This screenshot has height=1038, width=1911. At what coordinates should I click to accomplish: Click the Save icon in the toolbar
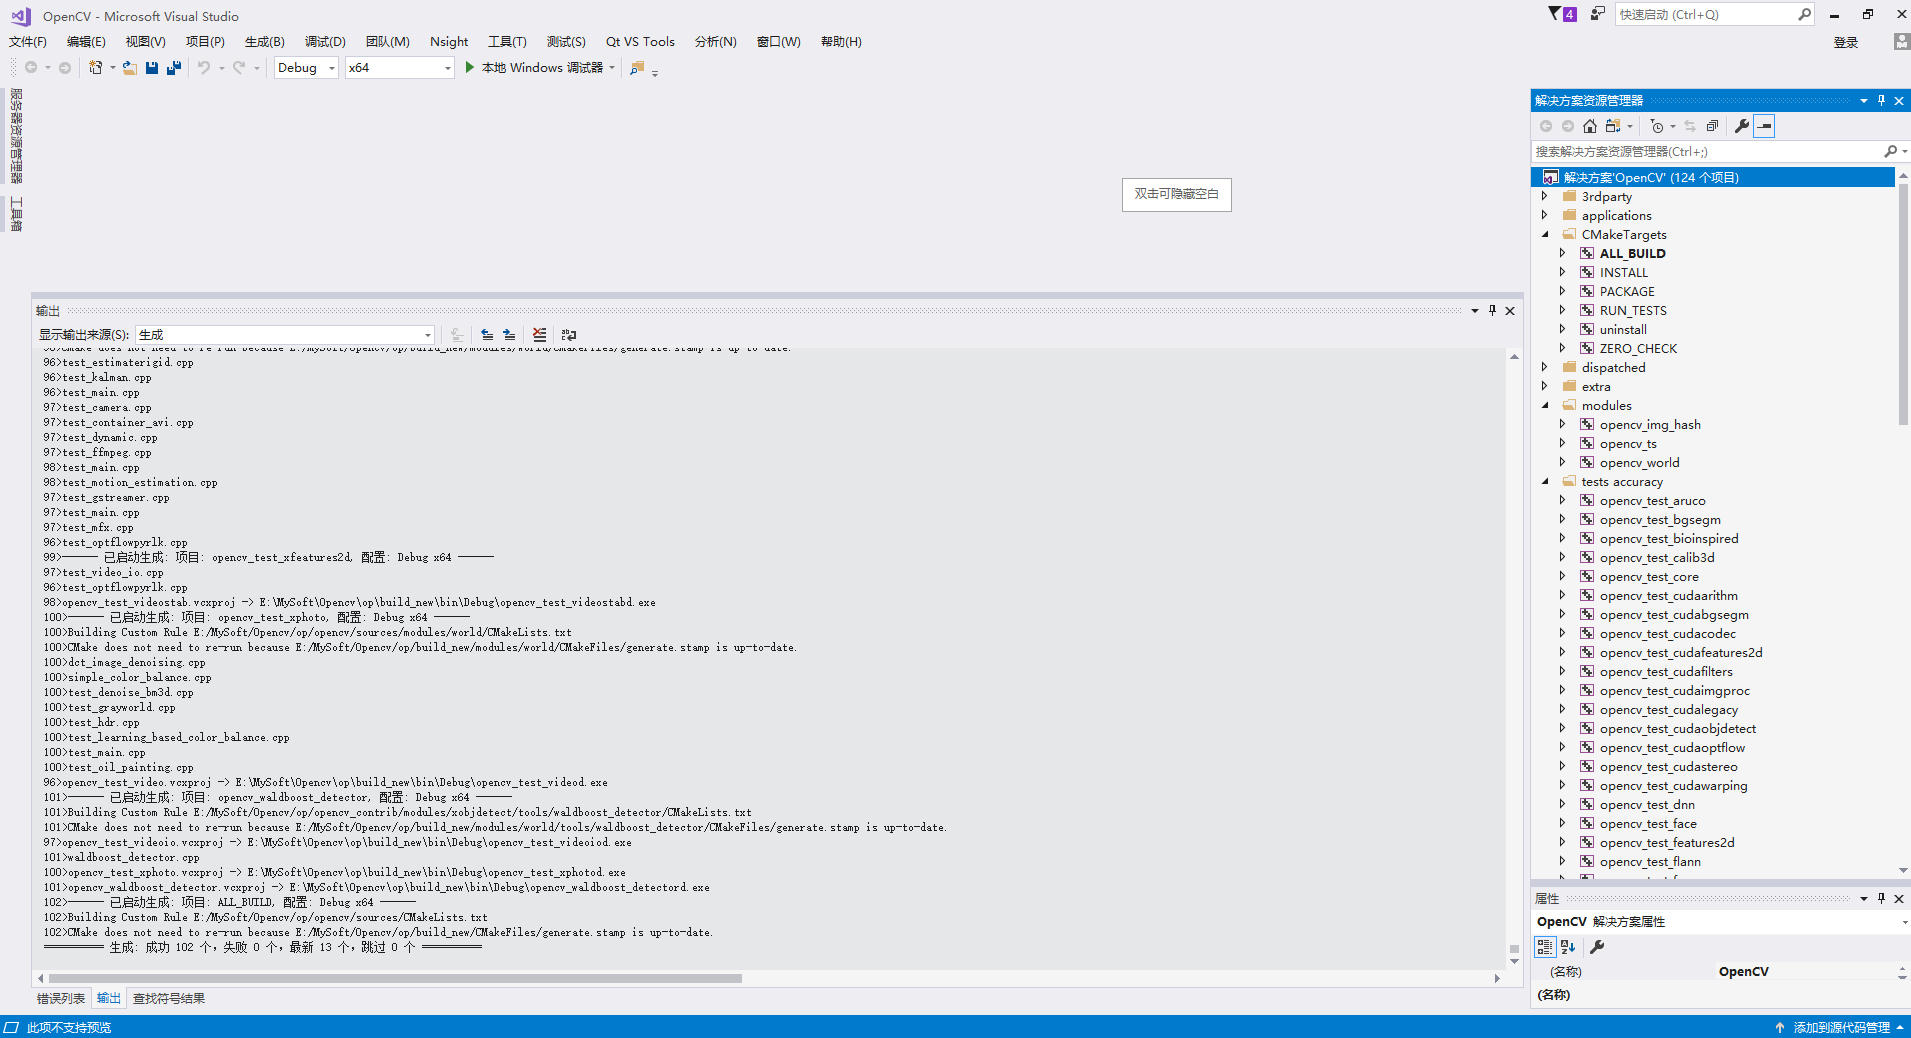tap(152, 67)
